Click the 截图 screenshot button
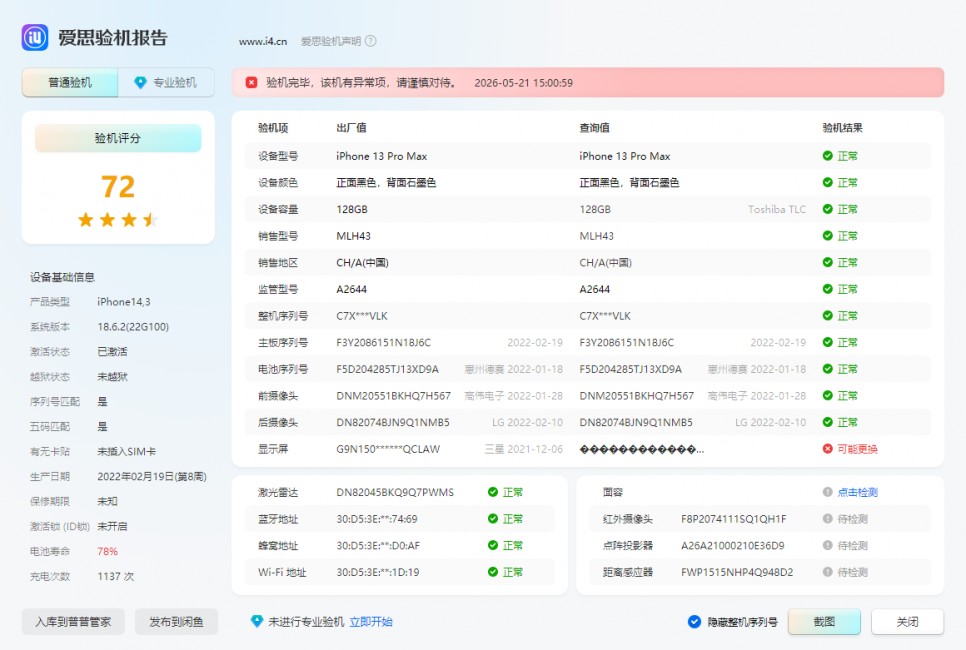Viewport: 966px width, 650px height. [x=824, y=622]
